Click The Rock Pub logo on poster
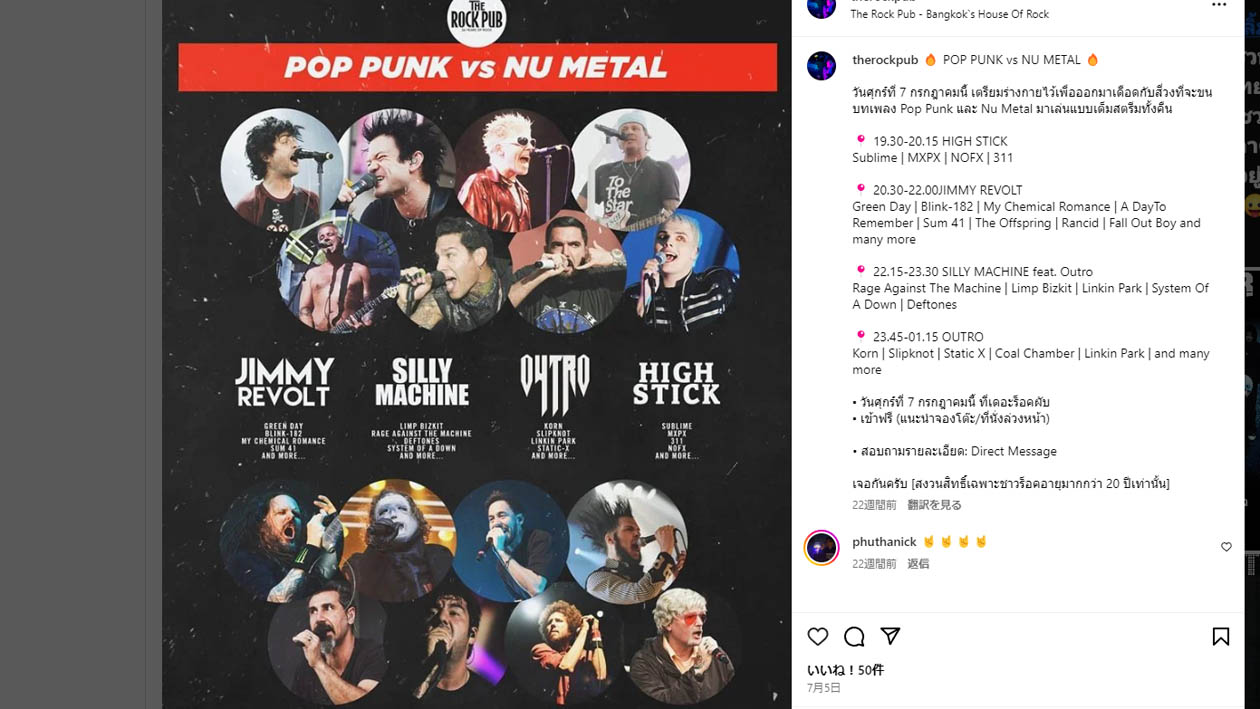The image size is (1260, 709). tap(477, 20)
